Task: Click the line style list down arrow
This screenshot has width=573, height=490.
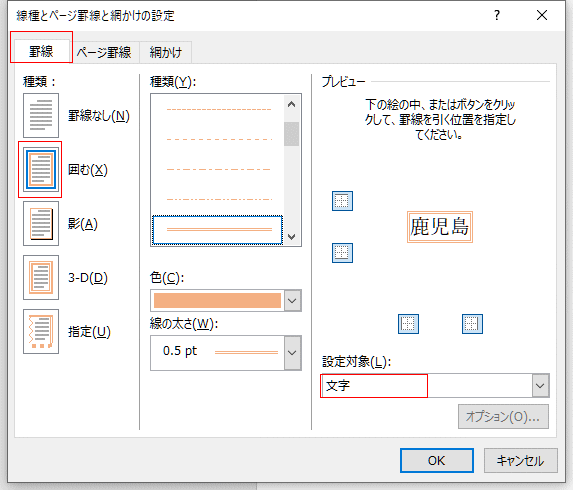Action: coord(292,237)
